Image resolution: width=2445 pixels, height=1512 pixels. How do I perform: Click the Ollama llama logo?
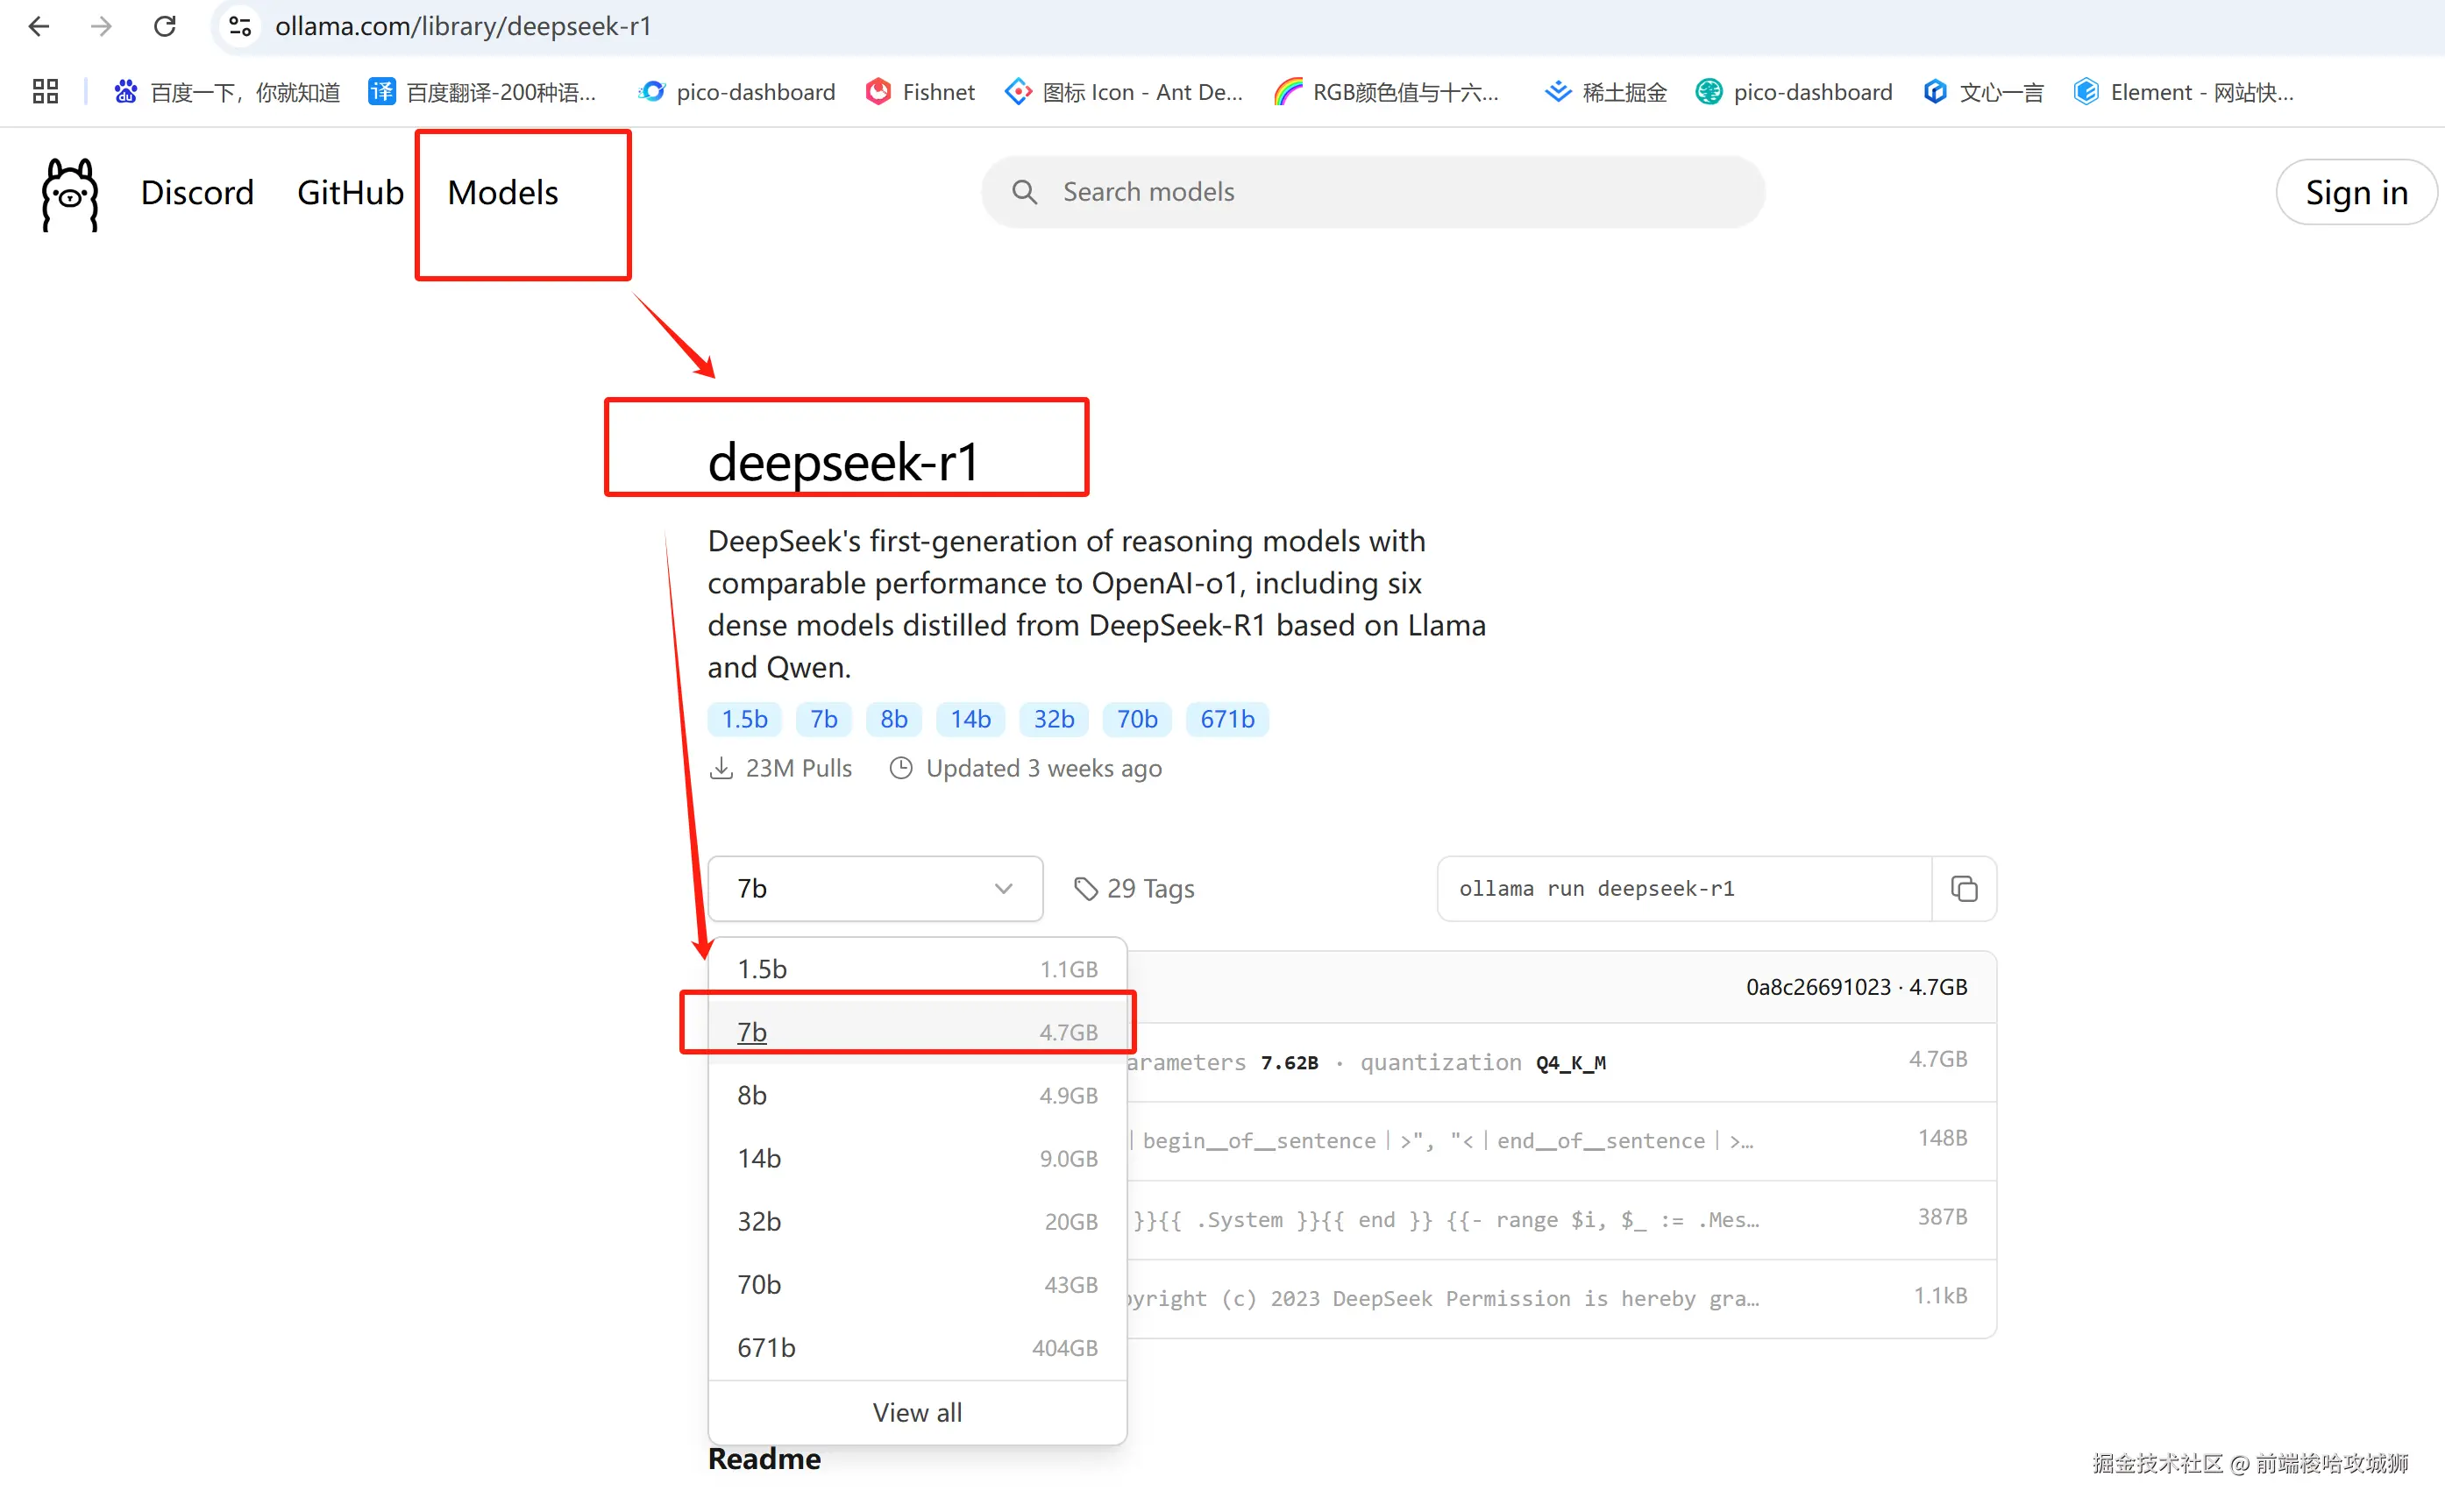[69, 194]
